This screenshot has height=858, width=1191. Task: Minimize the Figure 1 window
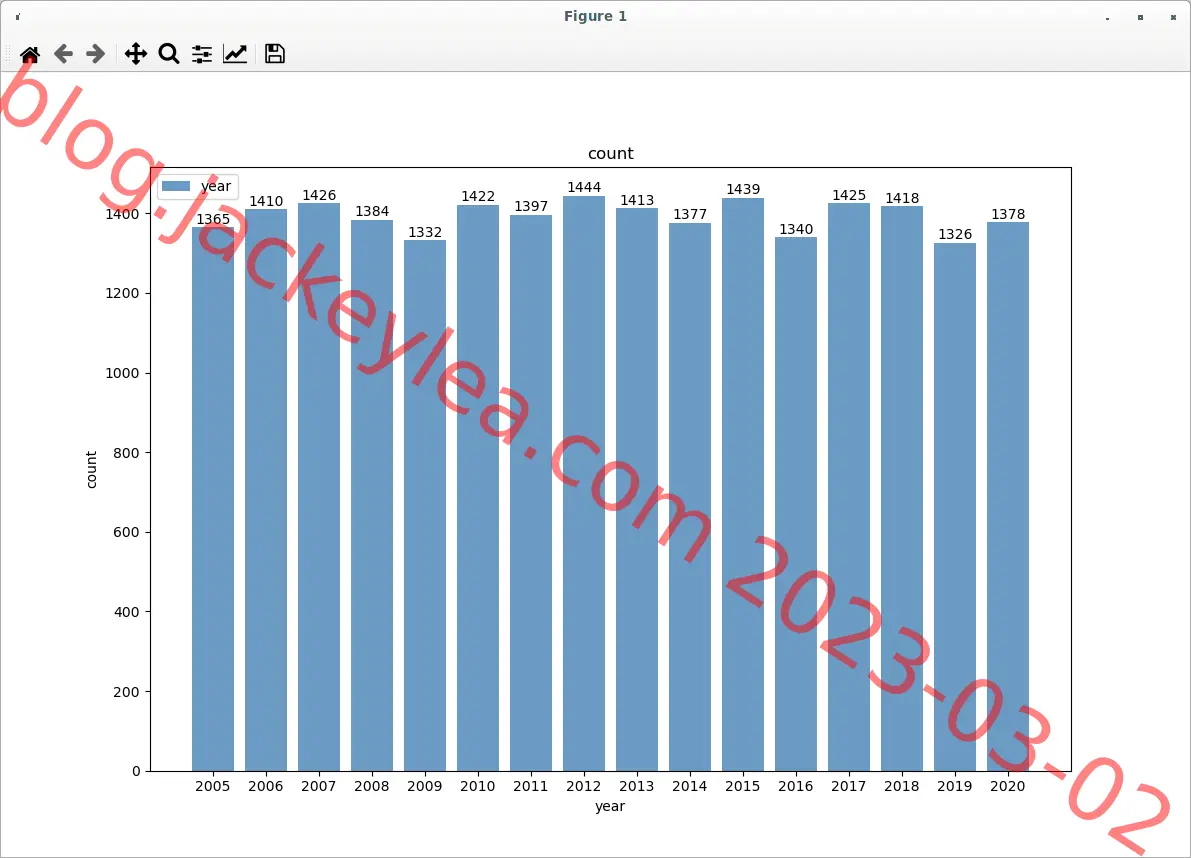[x=1107, y=17]
